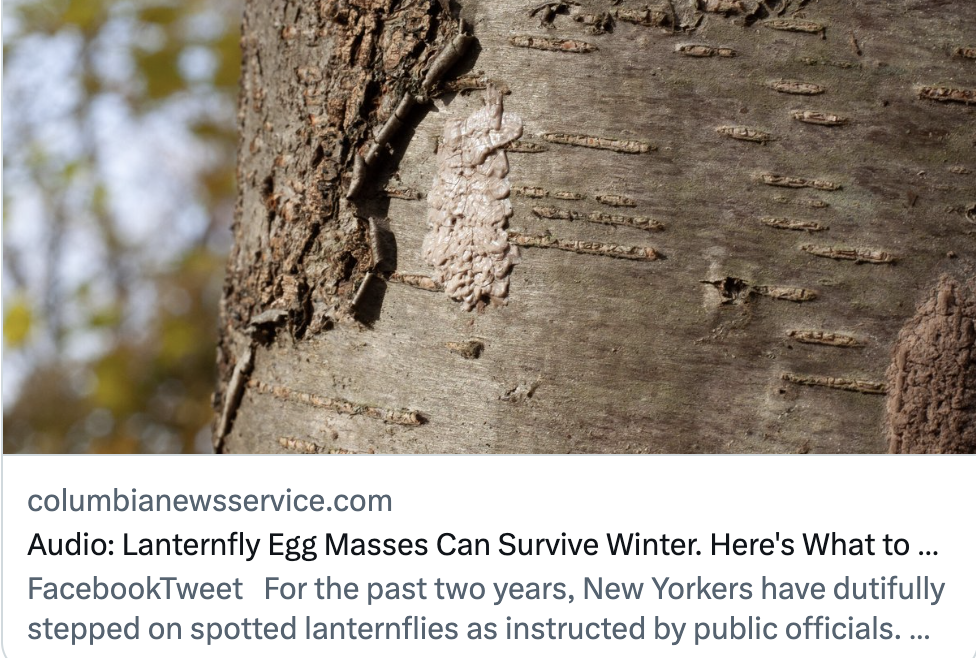Click the "FacebookTweet" text in the description
This screenshot has width=976, height=658.
tap(135, 589)
